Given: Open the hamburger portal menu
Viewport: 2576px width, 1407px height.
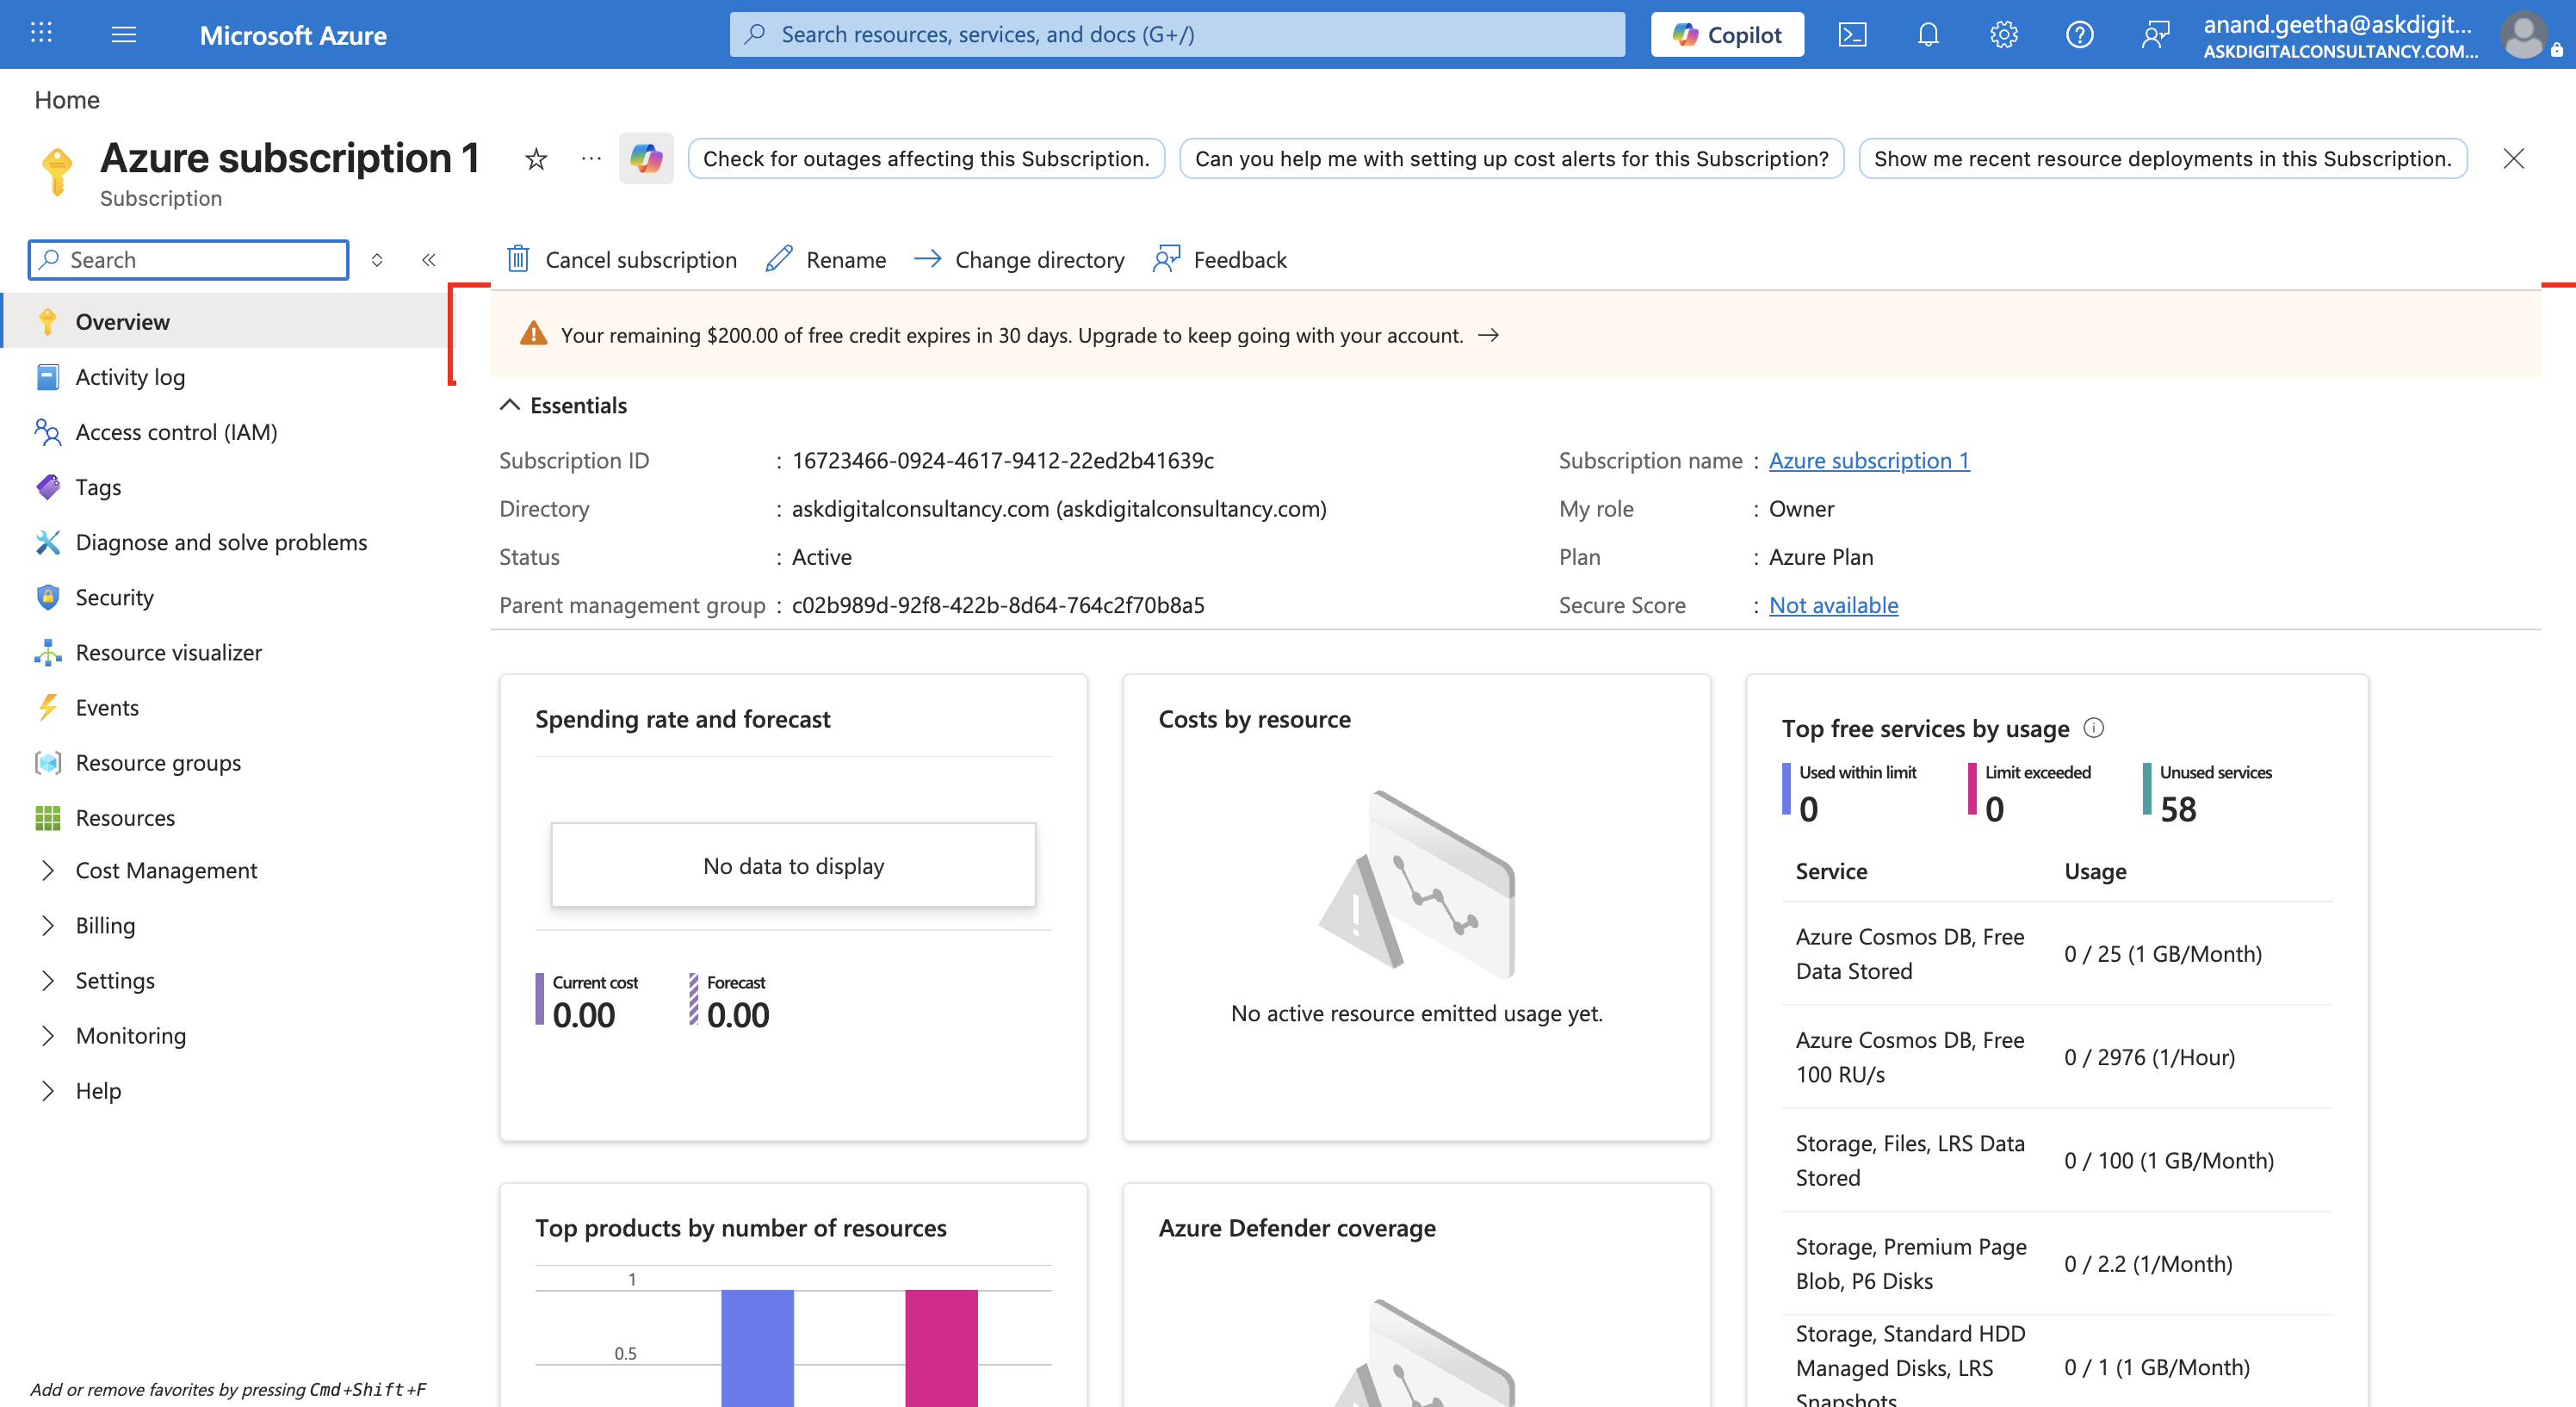Looking at the screenshot, I should tap(124, 34).
